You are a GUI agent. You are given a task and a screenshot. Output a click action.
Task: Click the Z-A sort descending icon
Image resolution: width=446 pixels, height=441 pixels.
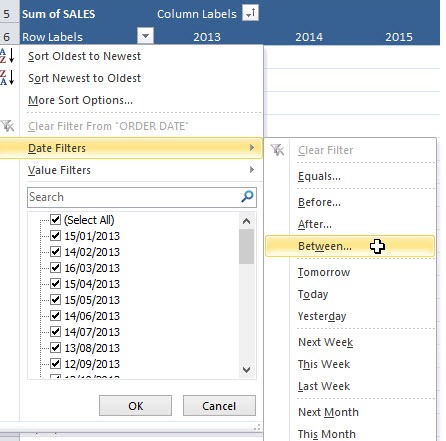tap(7, 77)
